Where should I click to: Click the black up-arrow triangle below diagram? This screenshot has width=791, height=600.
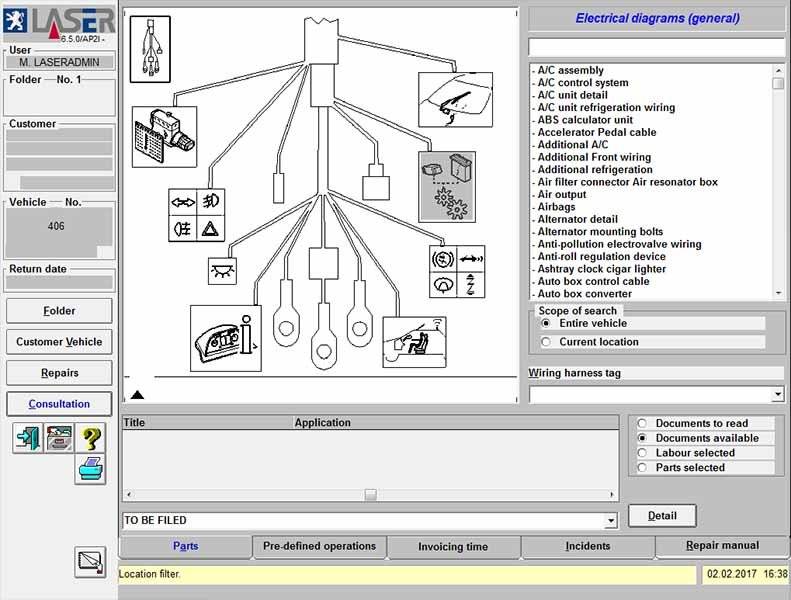pos(138,395)
